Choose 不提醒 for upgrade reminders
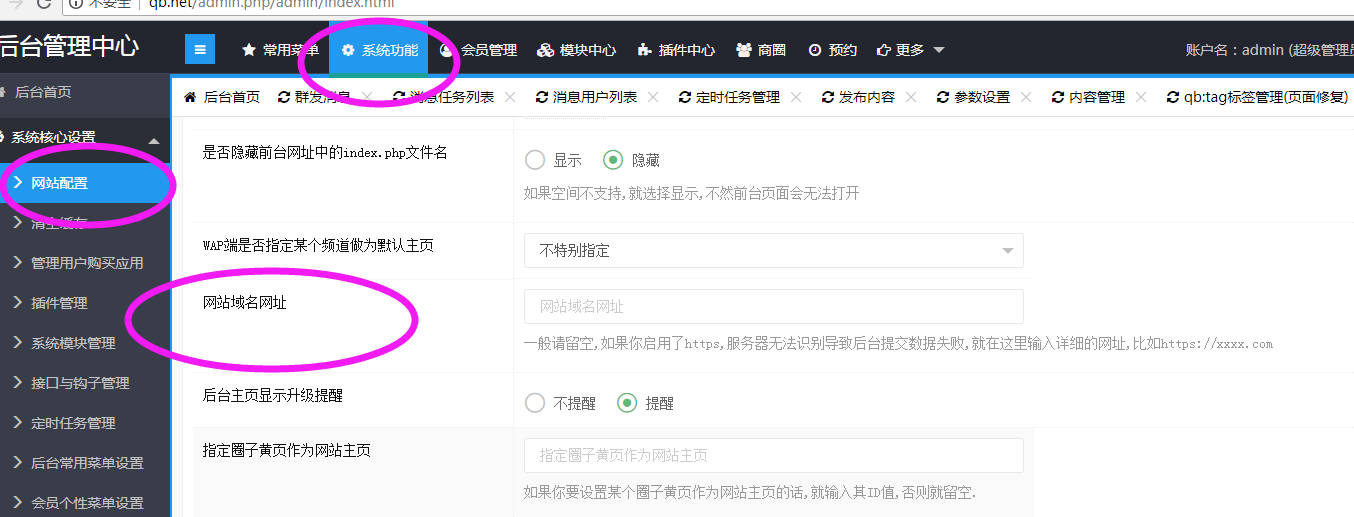This screenshot has height=517, width=1354. click(x=535, y=403)
